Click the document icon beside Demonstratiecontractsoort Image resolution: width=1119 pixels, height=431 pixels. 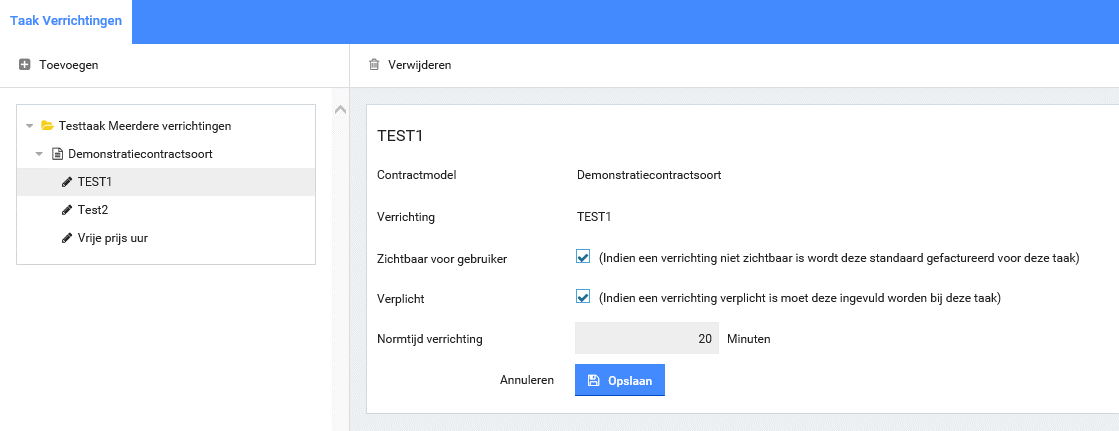tap(57, 154)
